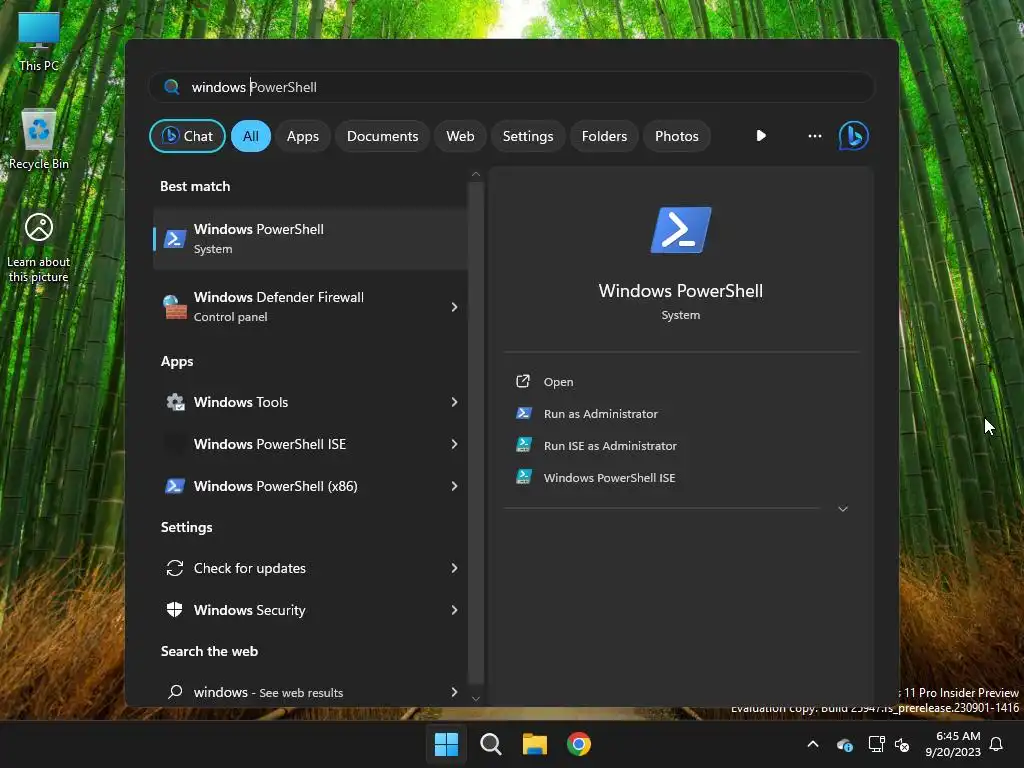Expand the windows web results chevron
Screen dimensions: 1024x768
[455, 692]
